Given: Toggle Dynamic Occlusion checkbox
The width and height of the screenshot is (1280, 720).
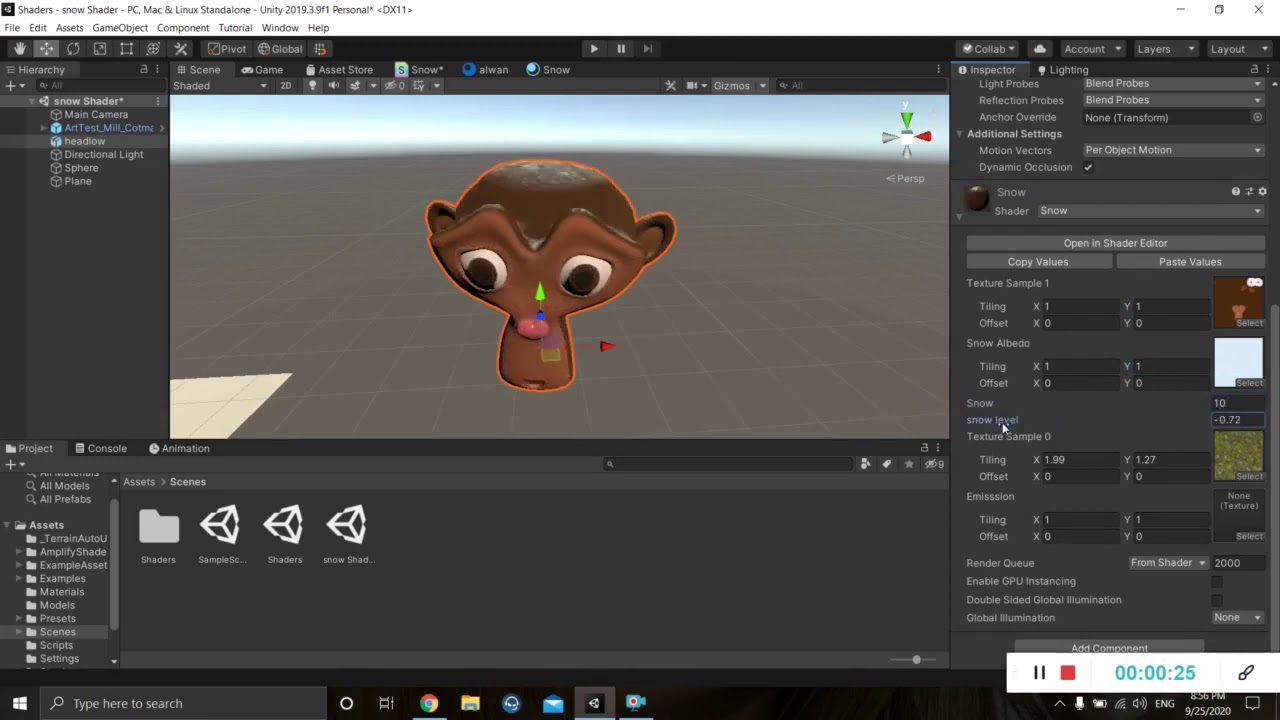Looking at the screenshot, I should click(x=1088, y=168).
